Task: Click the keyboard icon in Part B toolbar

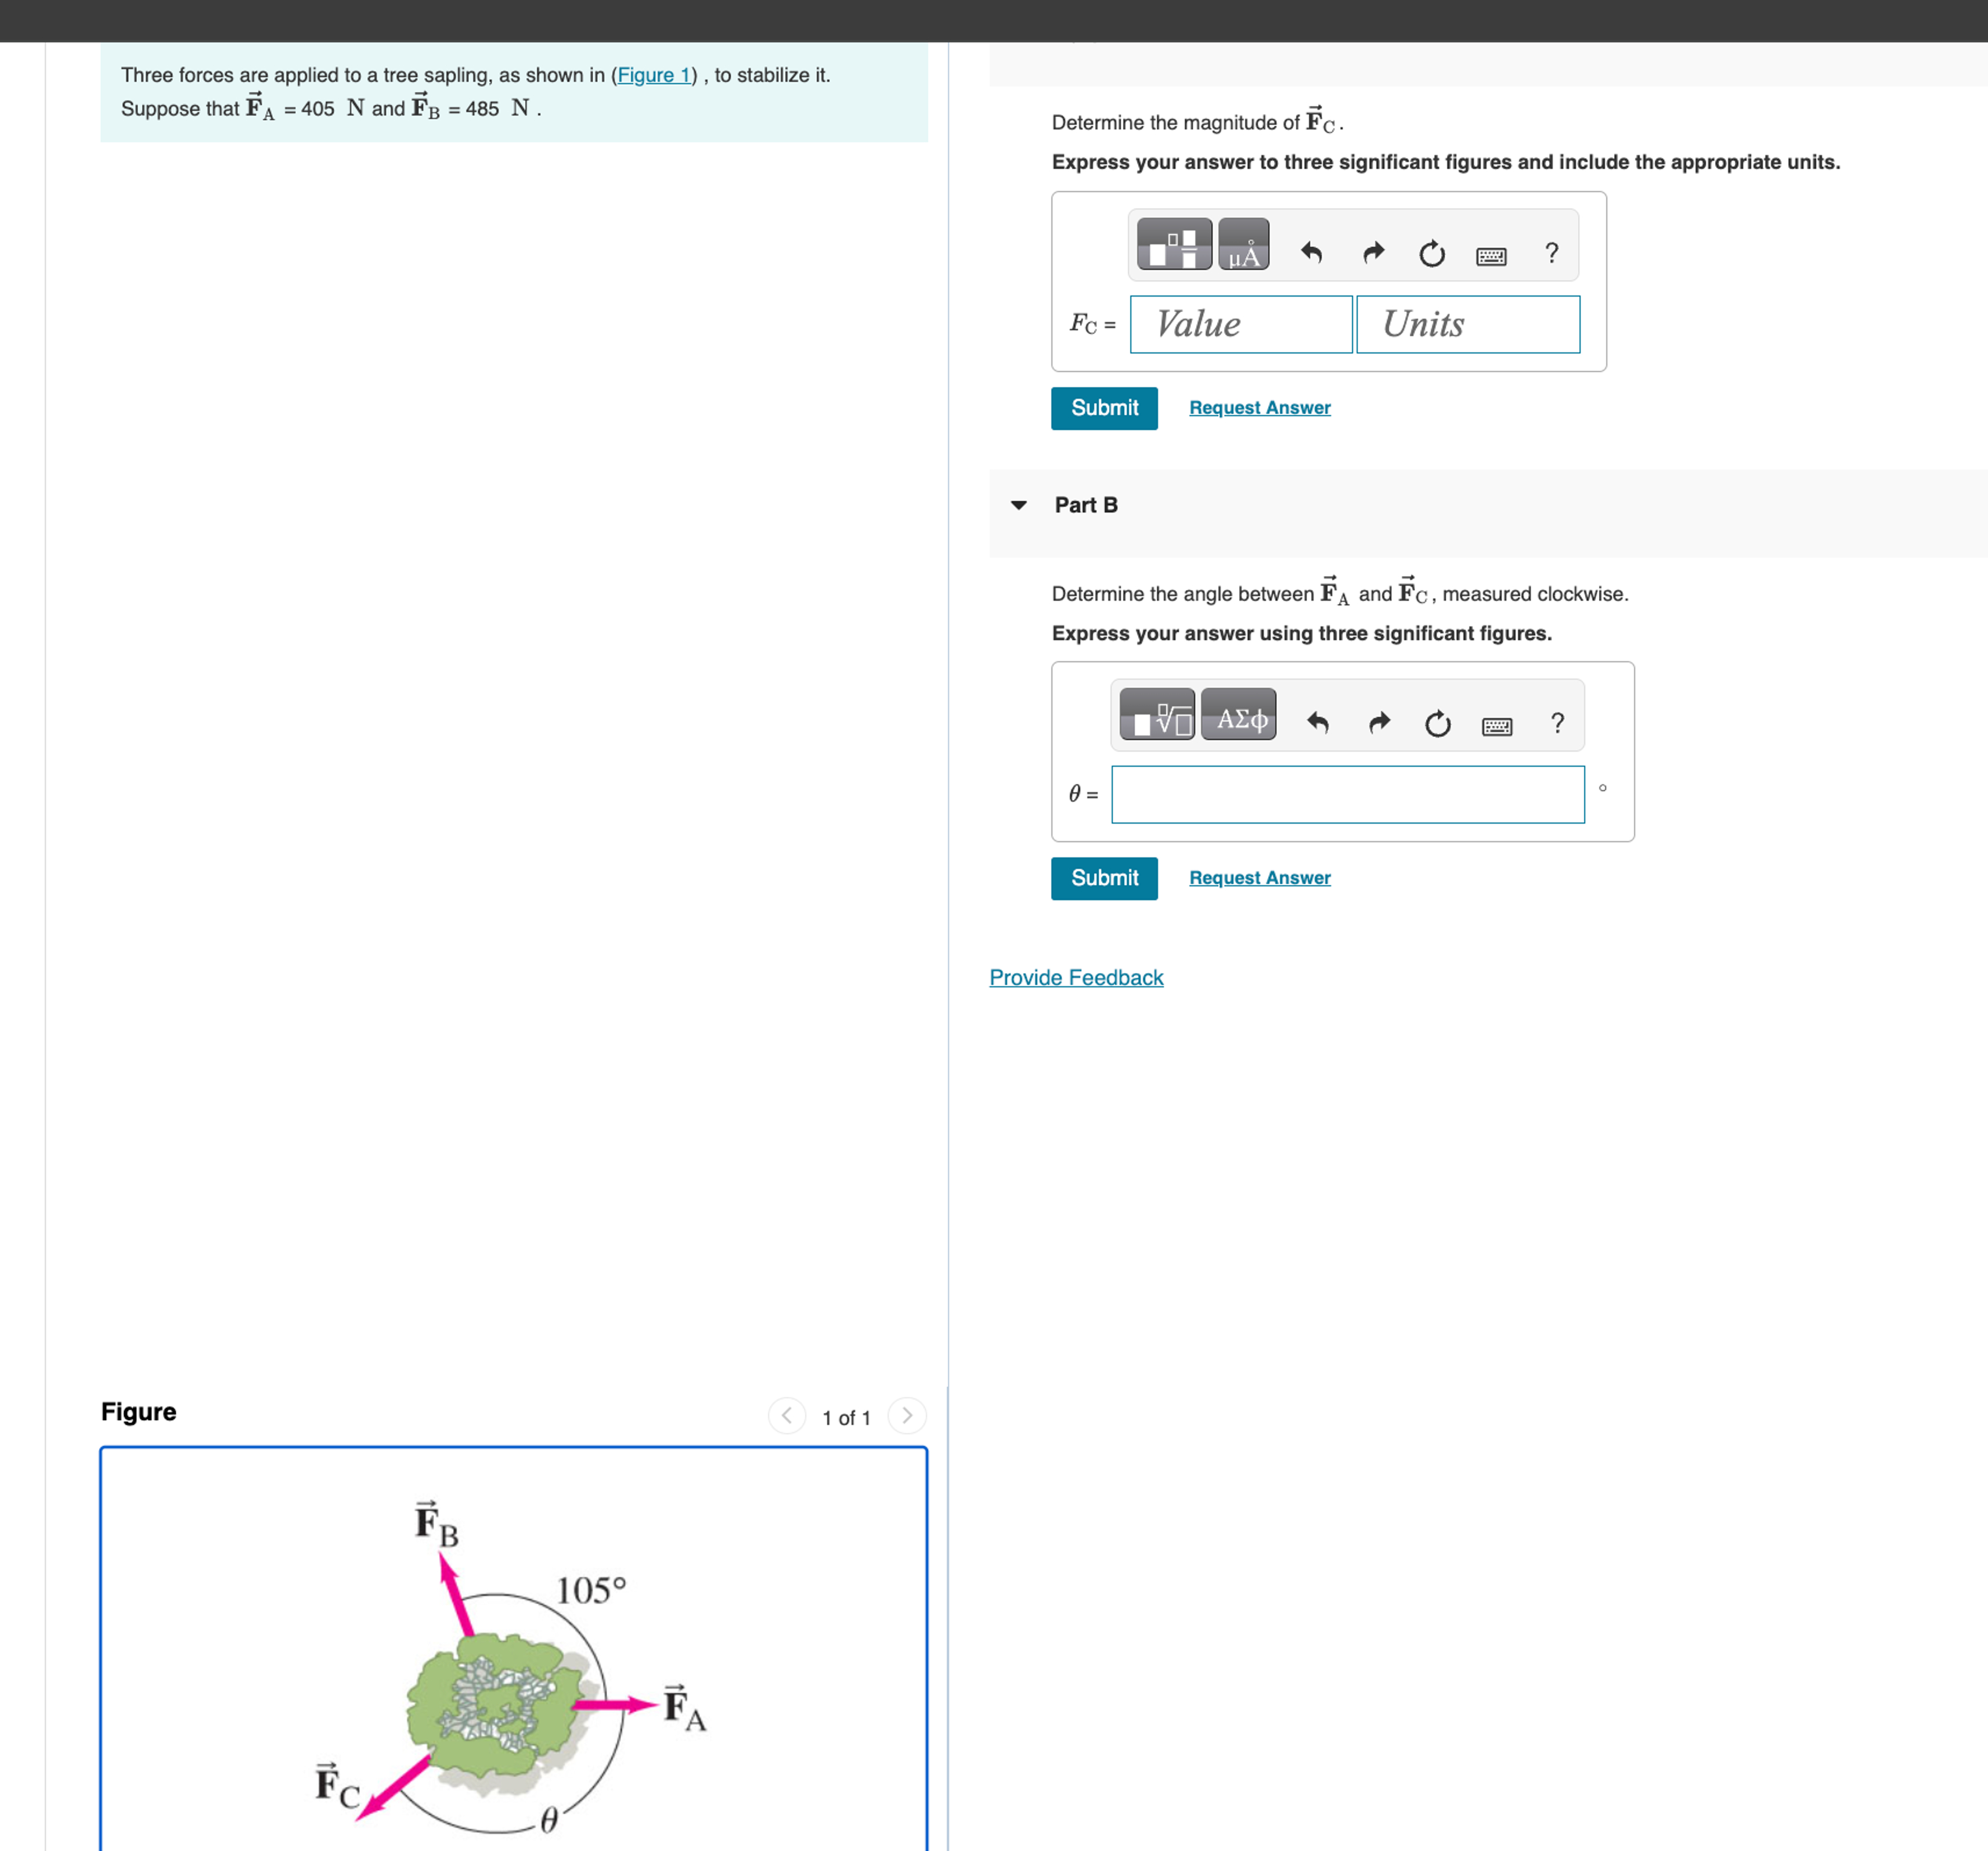Action: pos(1498,726)
